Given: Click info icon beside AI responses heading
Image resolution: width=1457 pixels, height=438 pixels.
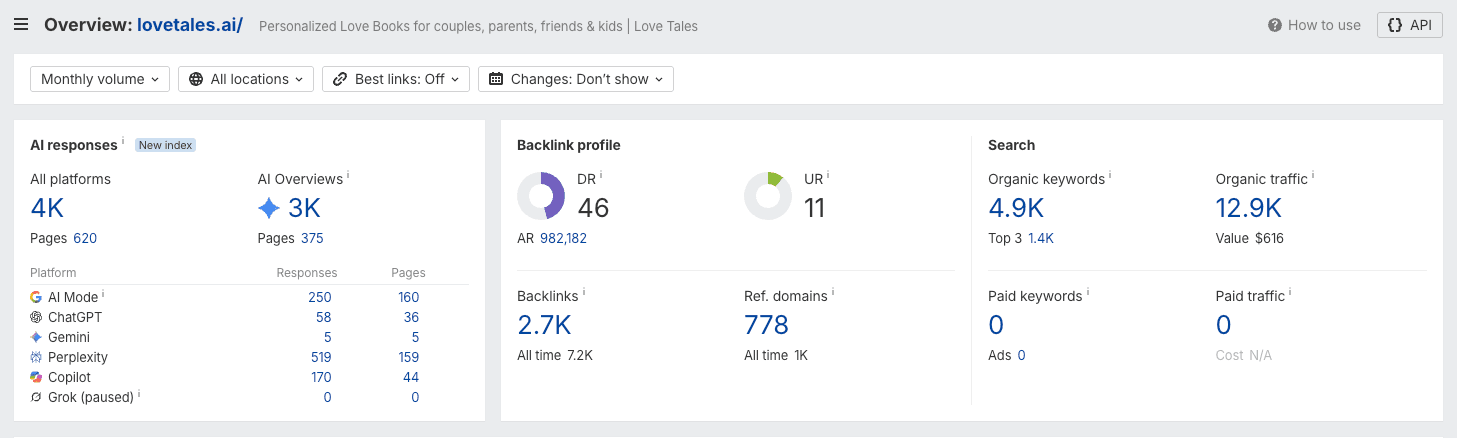Looking at the screenshot, I should (123, 142).
